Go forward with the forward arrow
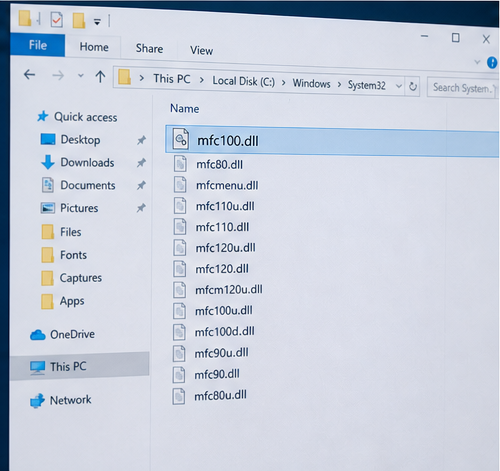500x471 pixels. (58, 76)
